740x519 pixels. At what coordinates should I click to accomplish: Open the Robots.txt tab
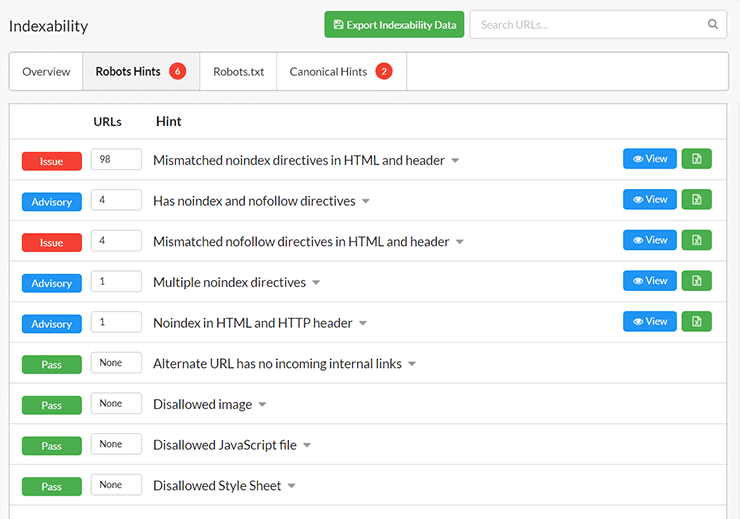tap(238, 71)
